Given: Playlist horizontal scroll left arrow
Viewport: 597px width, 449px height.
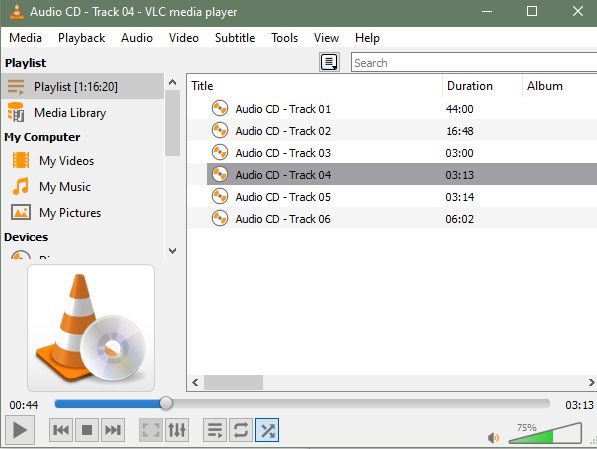Looking at the screenshot, I should (x=195, y=382).
